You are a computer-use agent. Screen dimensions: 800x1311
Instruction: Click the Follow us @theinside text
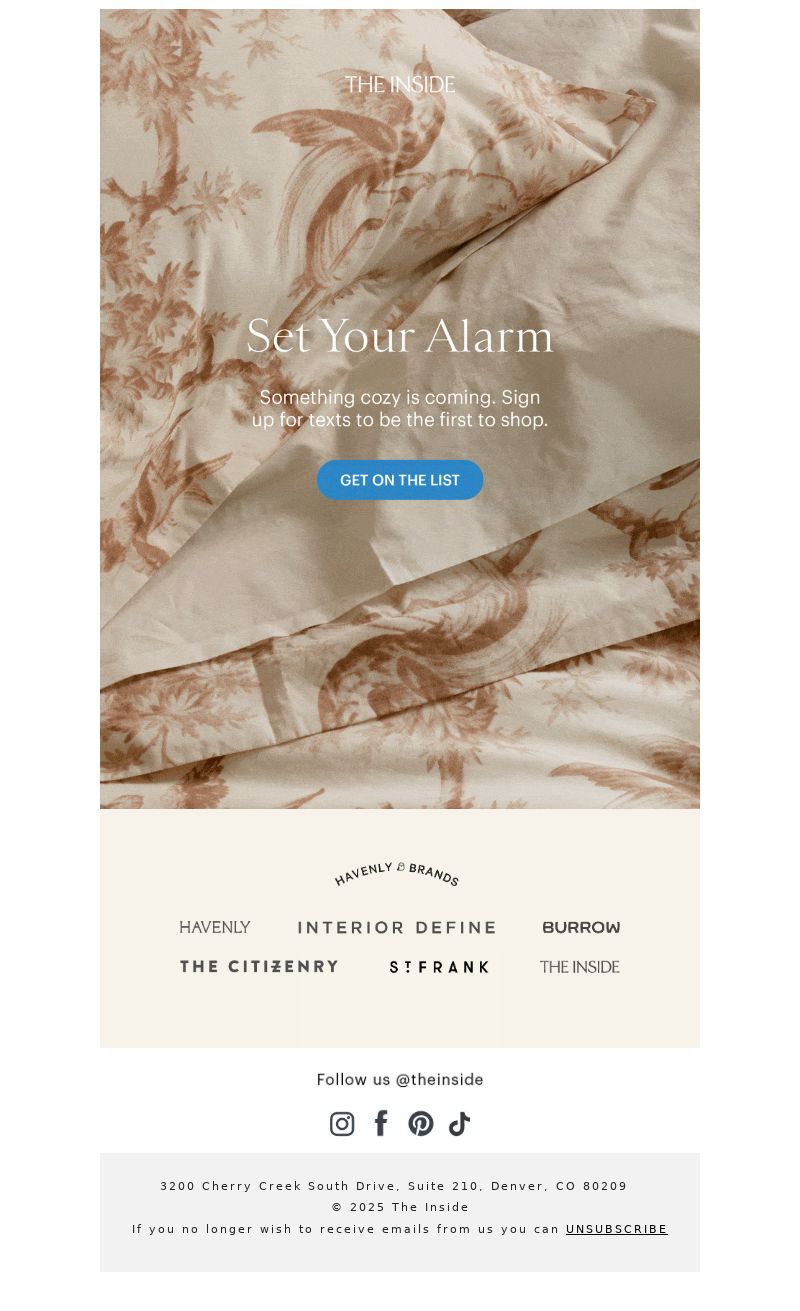[x=400, y=1080]
